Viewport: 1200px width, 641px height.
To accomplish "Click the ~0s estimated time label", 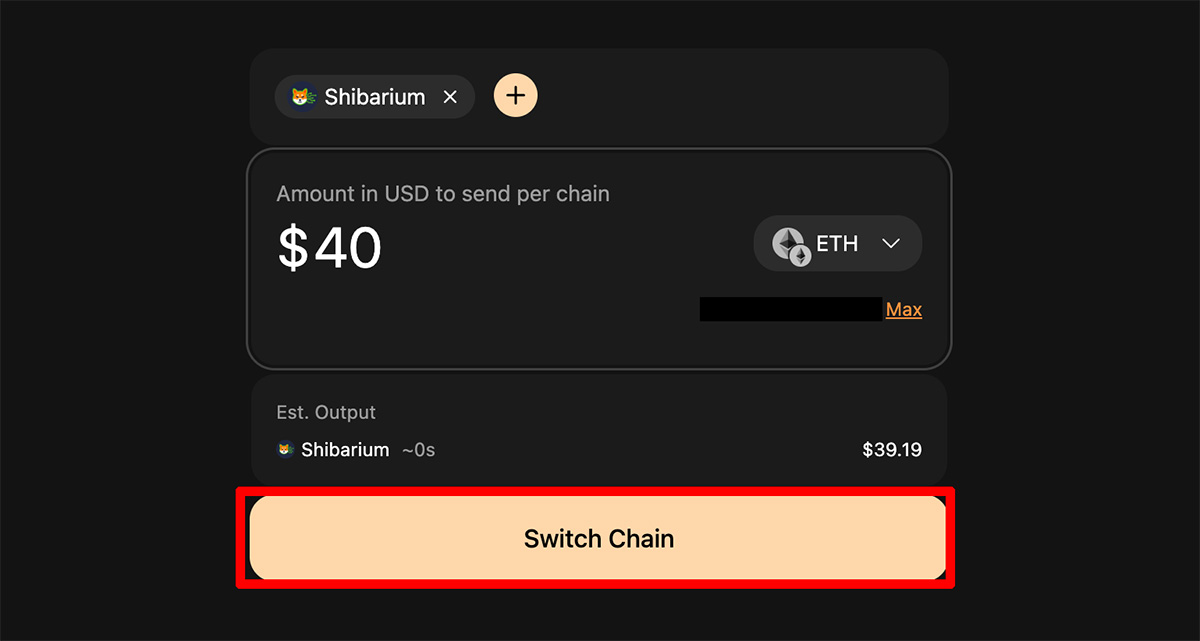I will (x=418, y=450).
